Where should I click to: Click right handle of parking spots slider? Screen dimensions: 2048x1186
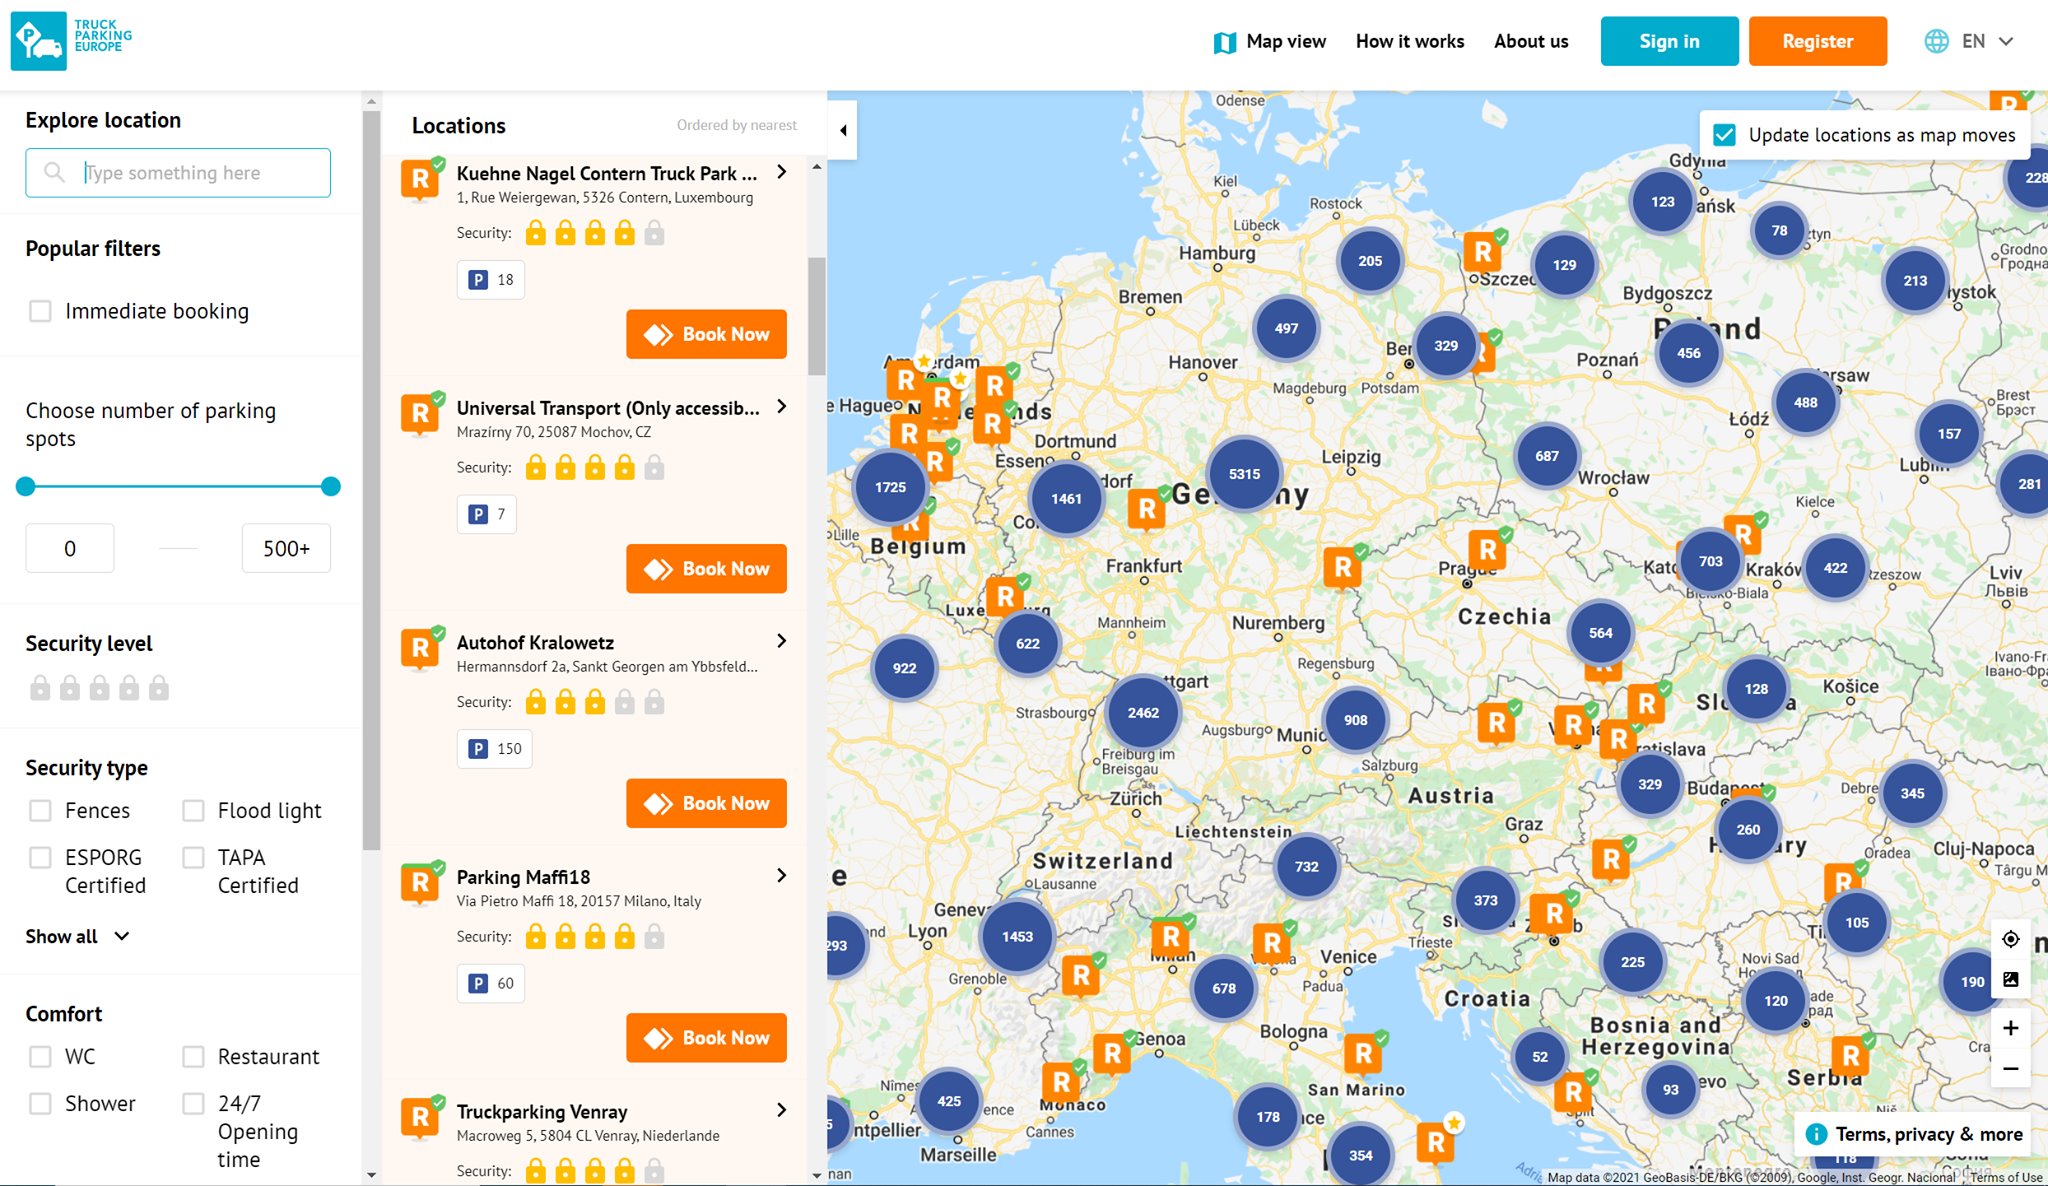331,487
